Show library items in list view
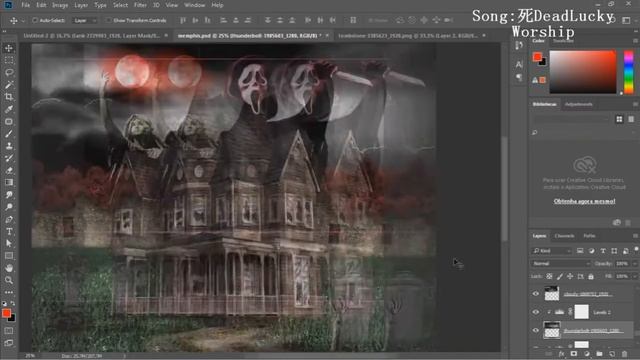Viewport: 640px width, 360px height. (x=631, y=119)
